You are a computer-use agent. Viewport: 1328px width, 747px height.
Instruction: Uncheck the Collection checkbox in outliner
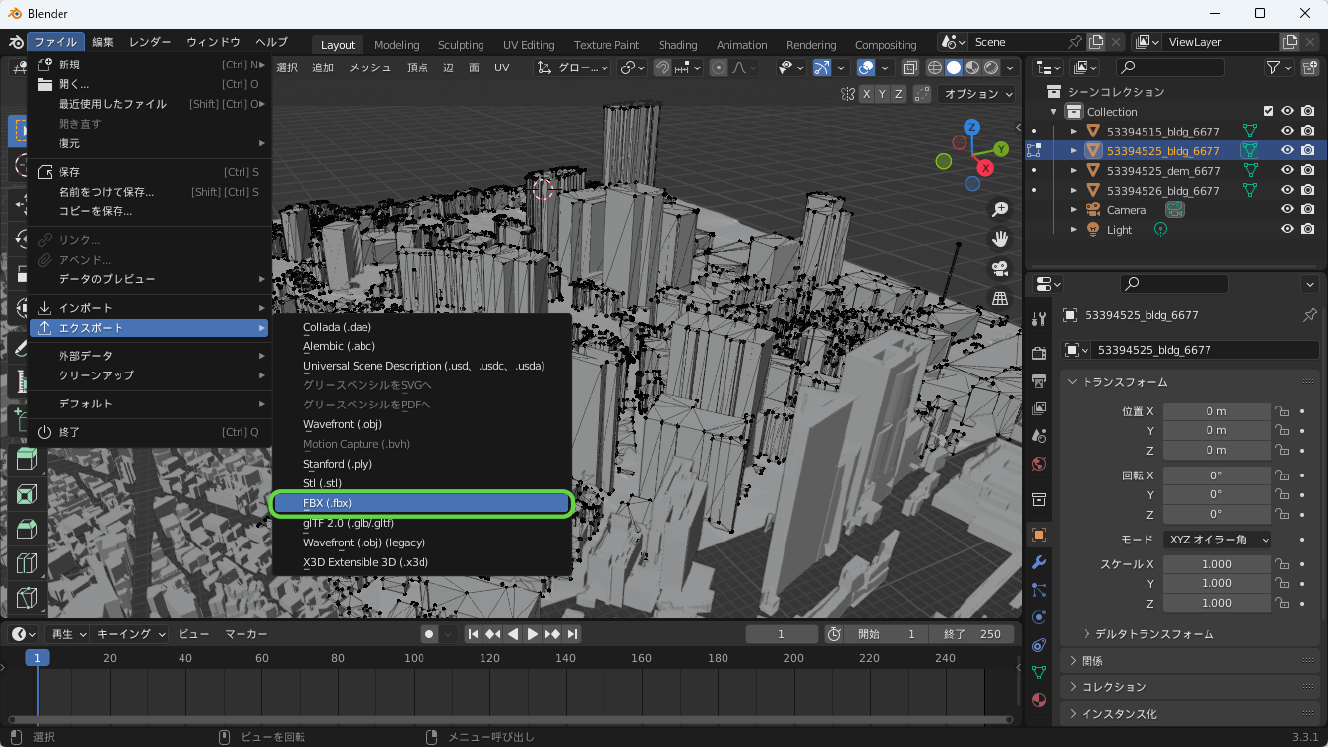coord(1270,111)
